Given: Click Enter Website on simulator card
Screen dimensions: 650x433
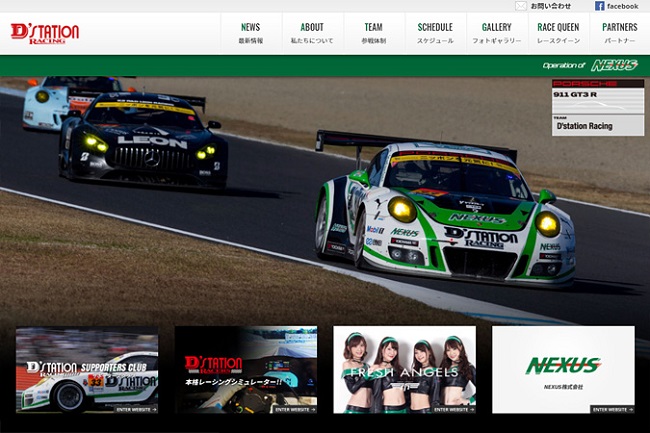Looking at the screenshot, I should coord(295,409).
